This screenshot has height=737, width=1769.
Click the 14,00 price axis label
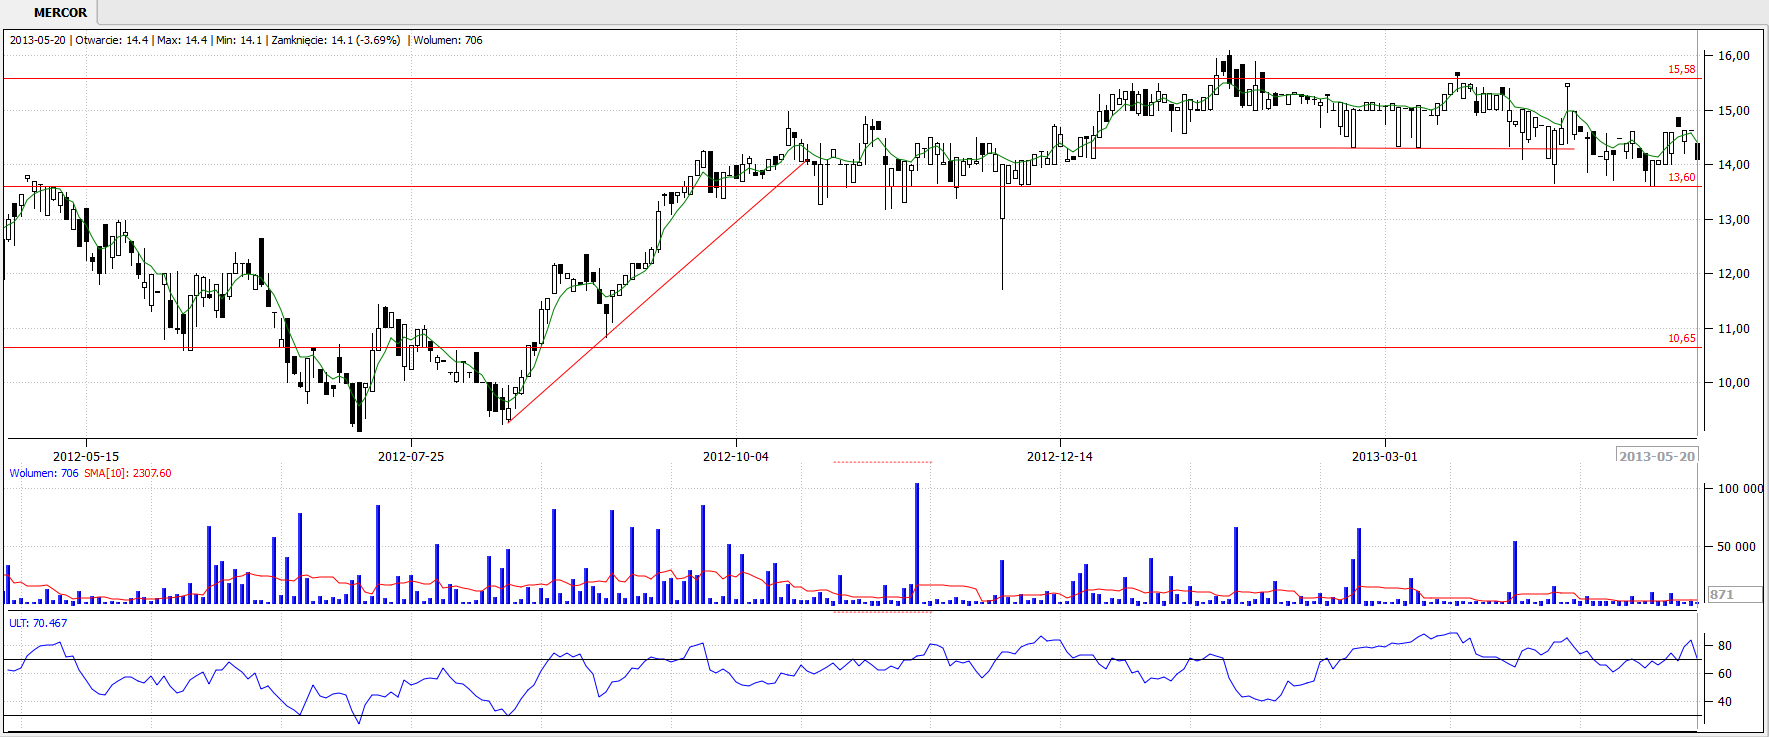1734,165
